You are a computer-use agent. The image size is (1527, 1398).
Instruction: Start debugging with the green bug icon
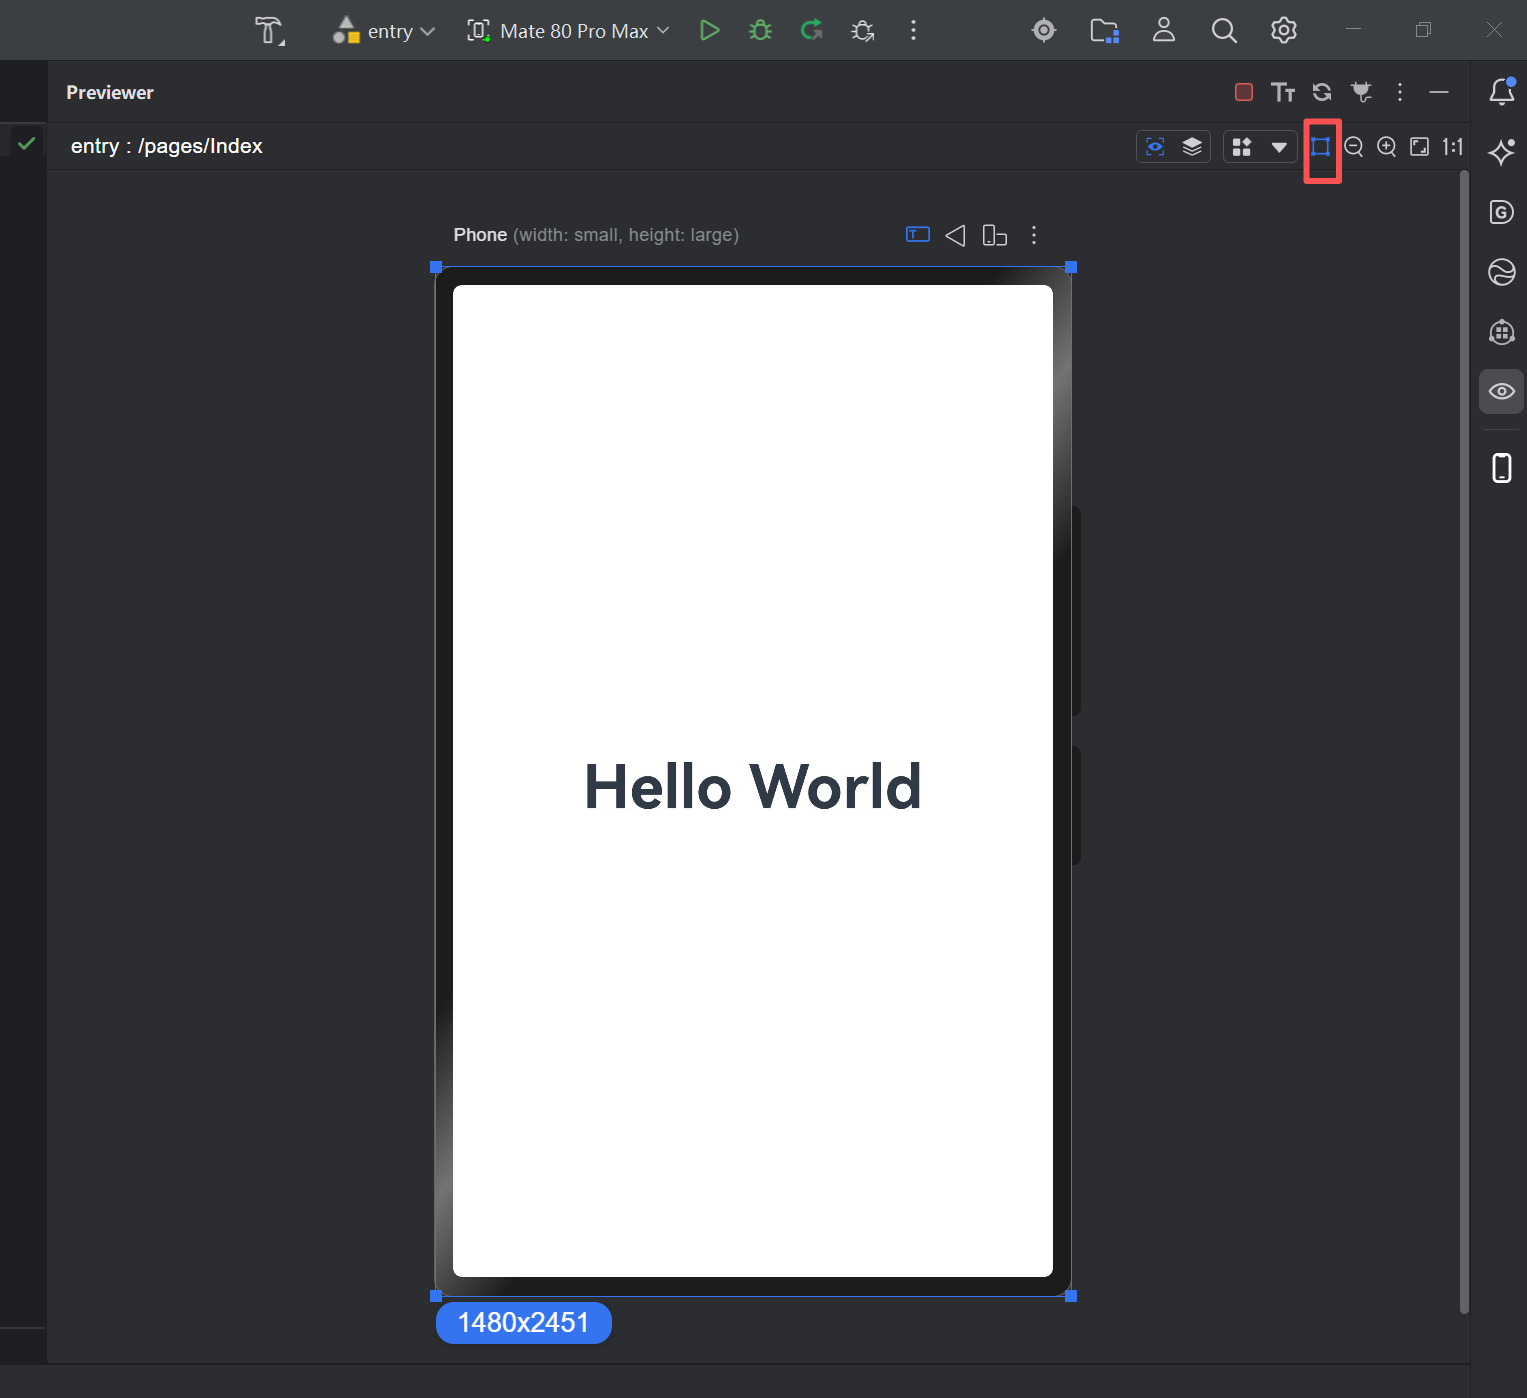coord(760,31)
